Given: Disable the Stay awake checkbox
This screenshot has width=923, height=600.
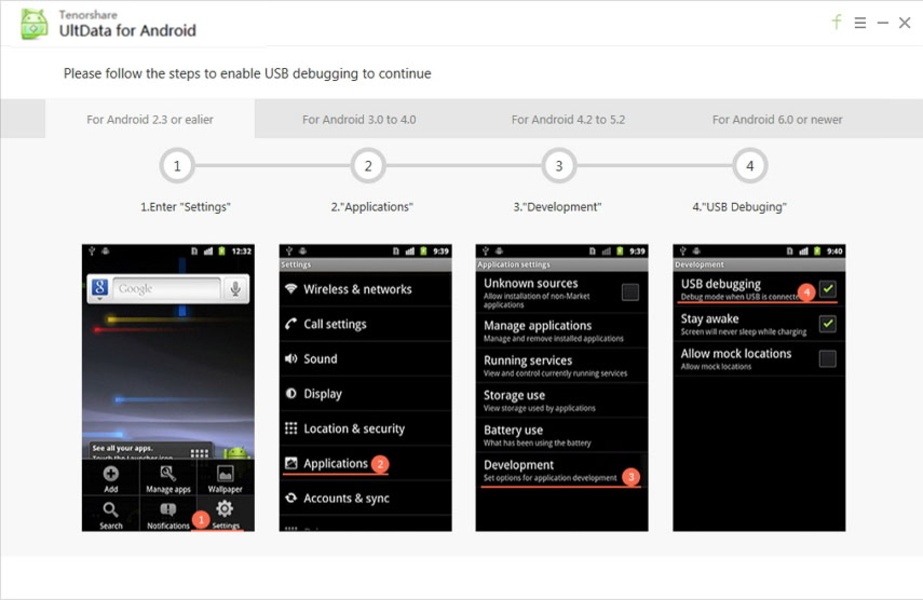Looking at the screenshot, I should coord(828,323).
